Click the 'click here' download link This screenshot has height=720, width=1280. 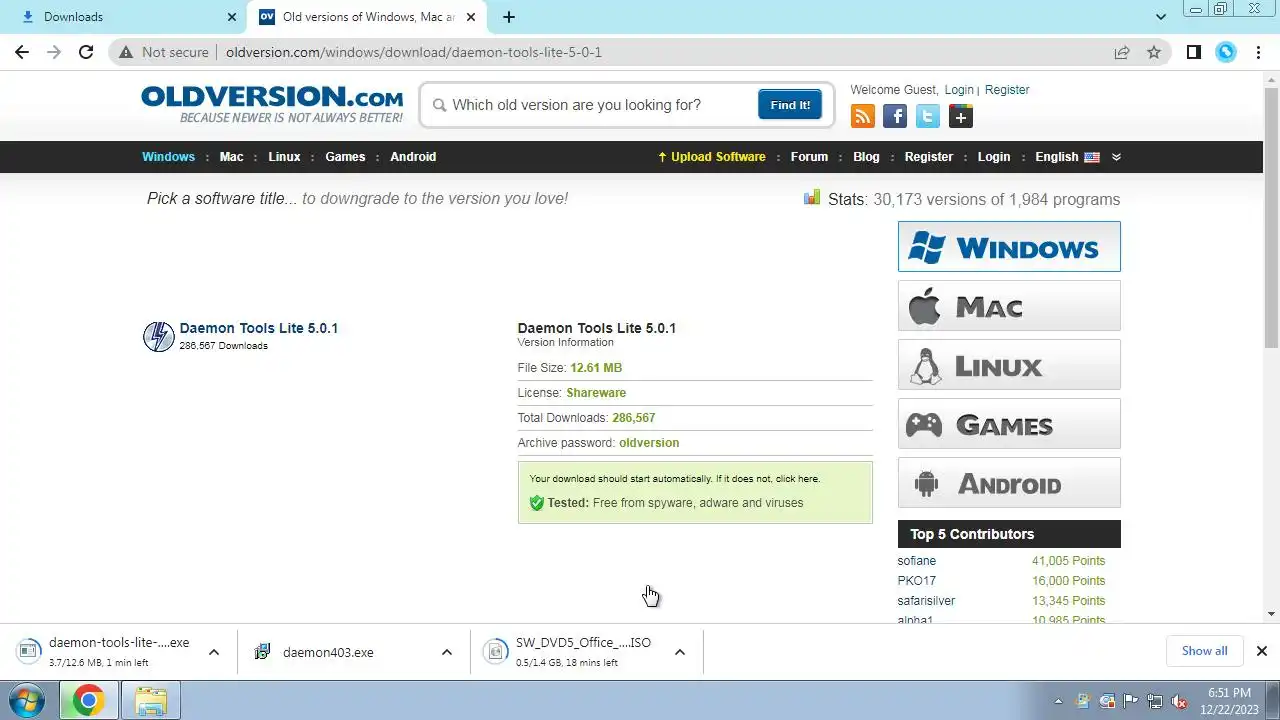coord(797,479)
